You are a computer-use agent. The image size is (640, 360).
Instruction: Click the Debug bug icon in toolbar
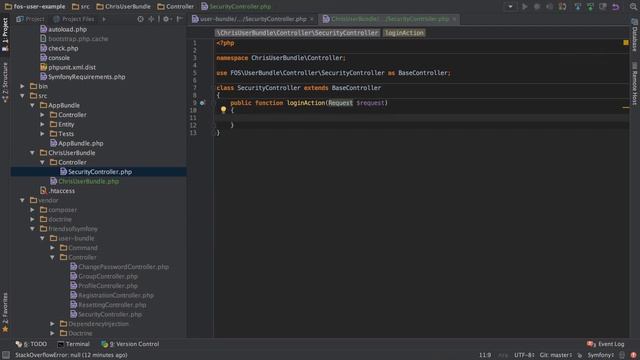537,7
